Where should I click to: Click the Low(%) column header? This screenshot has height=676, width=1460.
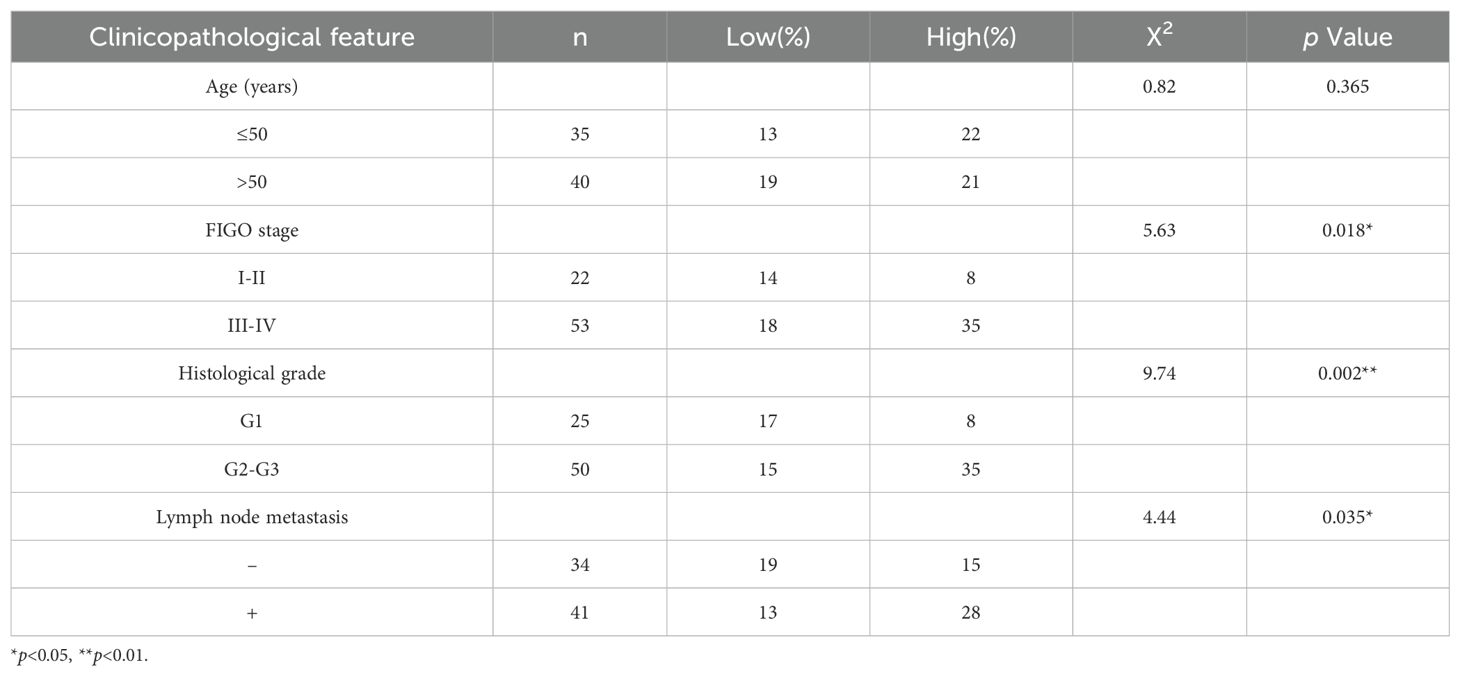click(768, 38)
